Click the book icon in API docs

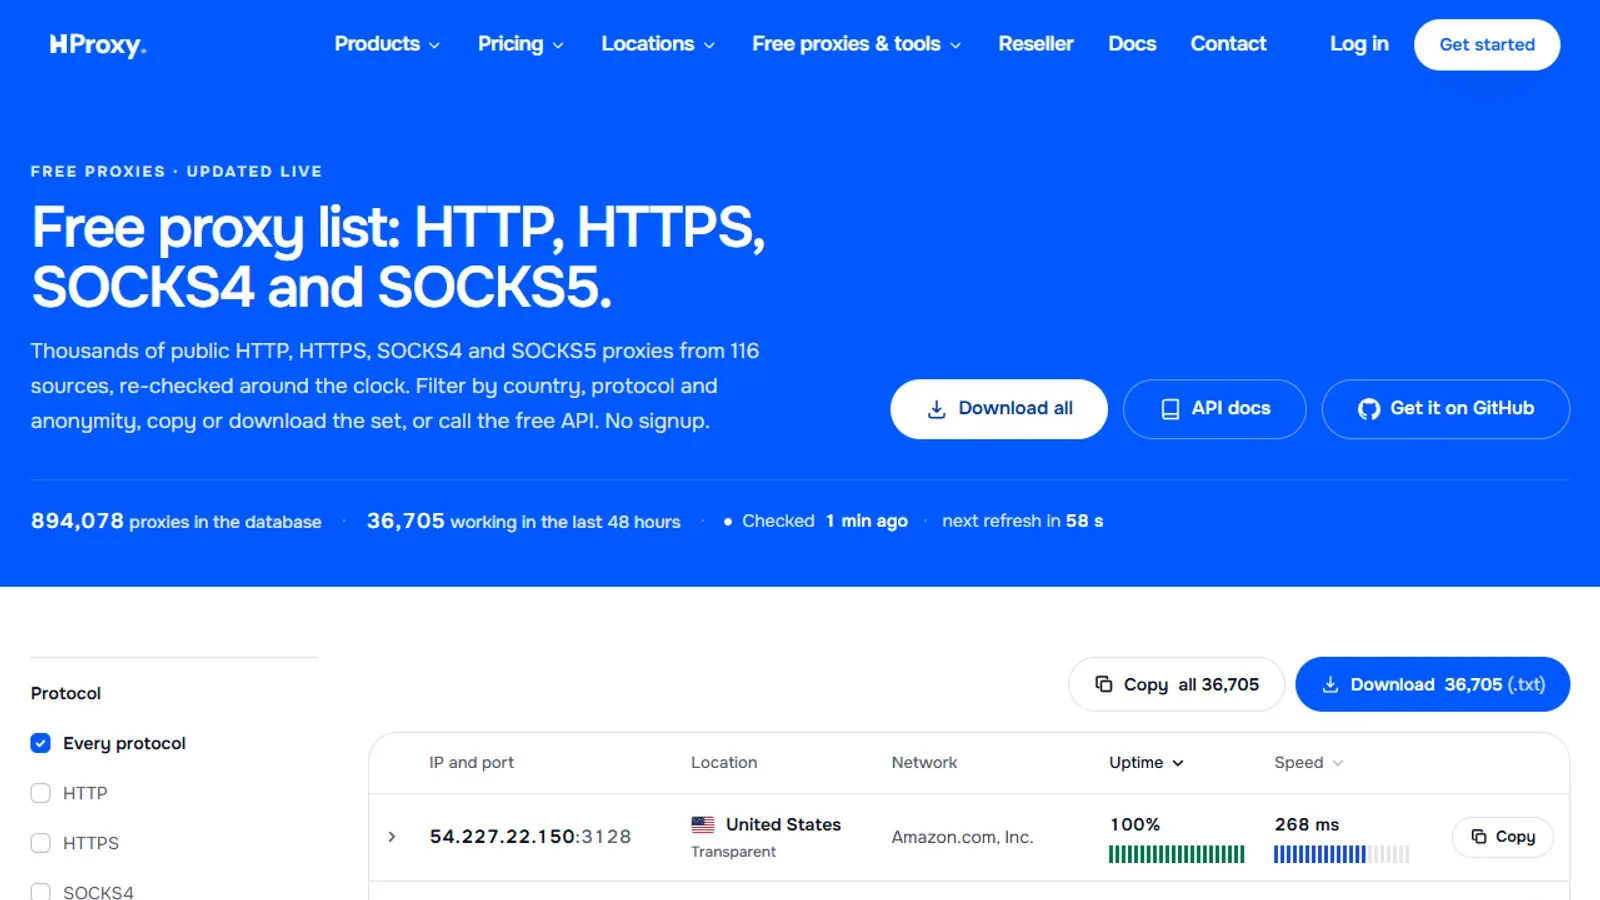tap(1169, 409)
